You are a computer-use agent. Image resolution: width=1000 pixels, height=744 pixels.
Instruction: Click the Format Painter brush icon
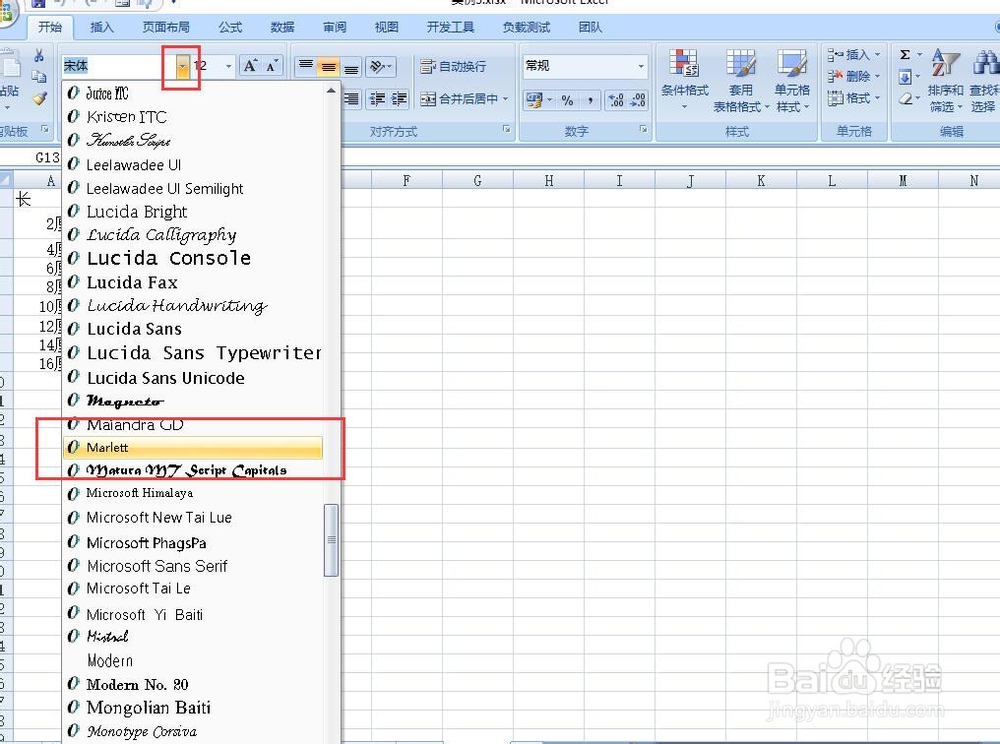click(x=39, y=98)
